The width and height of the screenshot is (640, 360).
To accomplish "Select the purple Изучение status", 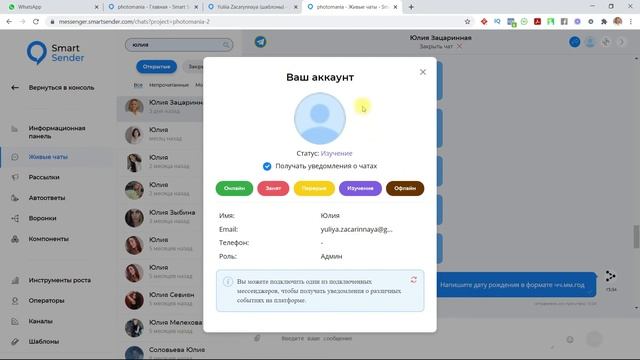I will (x=360, y=189).
